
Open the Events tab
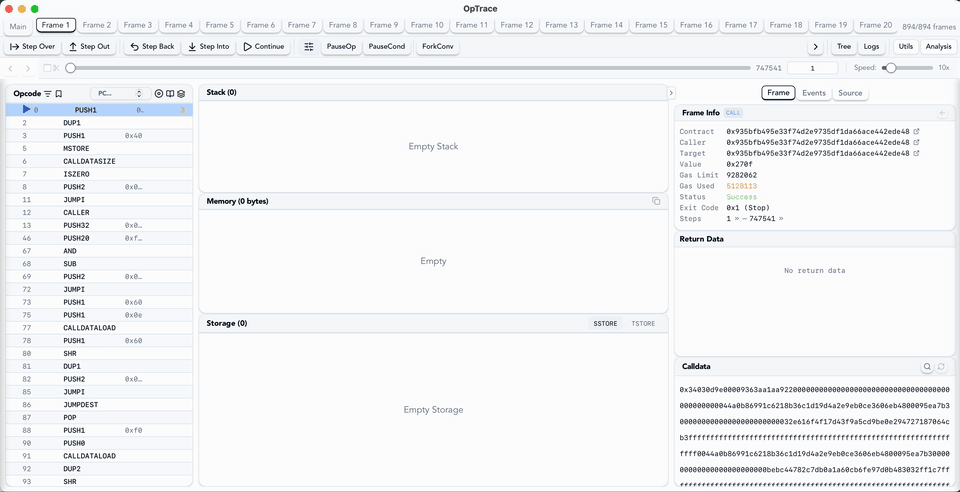pos(814,93)
